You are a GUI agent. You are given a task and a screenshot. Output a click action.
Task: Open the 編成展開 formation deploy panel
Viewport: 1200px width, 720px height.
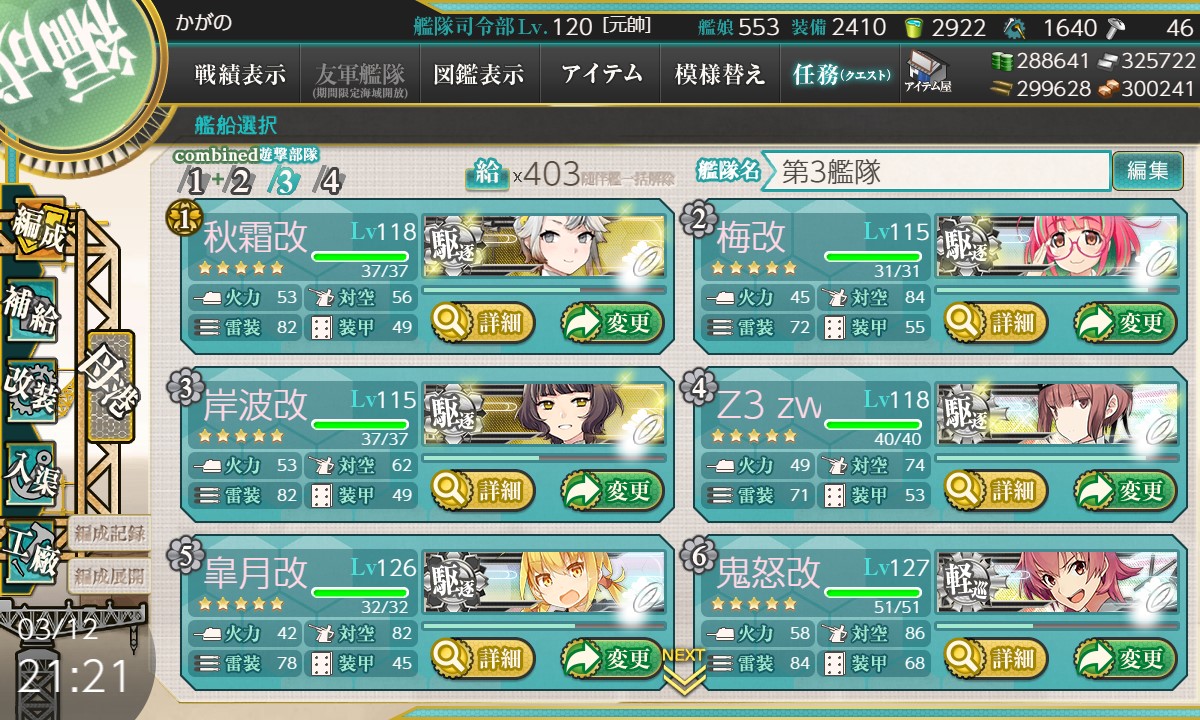pyautogui.click(x=110, y=576)
